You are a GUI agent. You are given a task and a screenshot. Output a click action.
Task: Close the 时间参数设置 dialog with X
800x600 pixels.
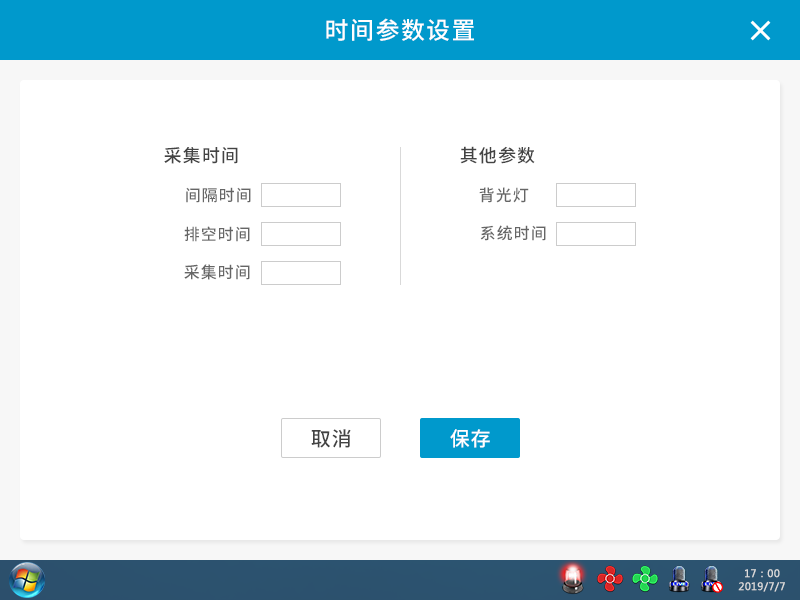(x=760, y=31)
